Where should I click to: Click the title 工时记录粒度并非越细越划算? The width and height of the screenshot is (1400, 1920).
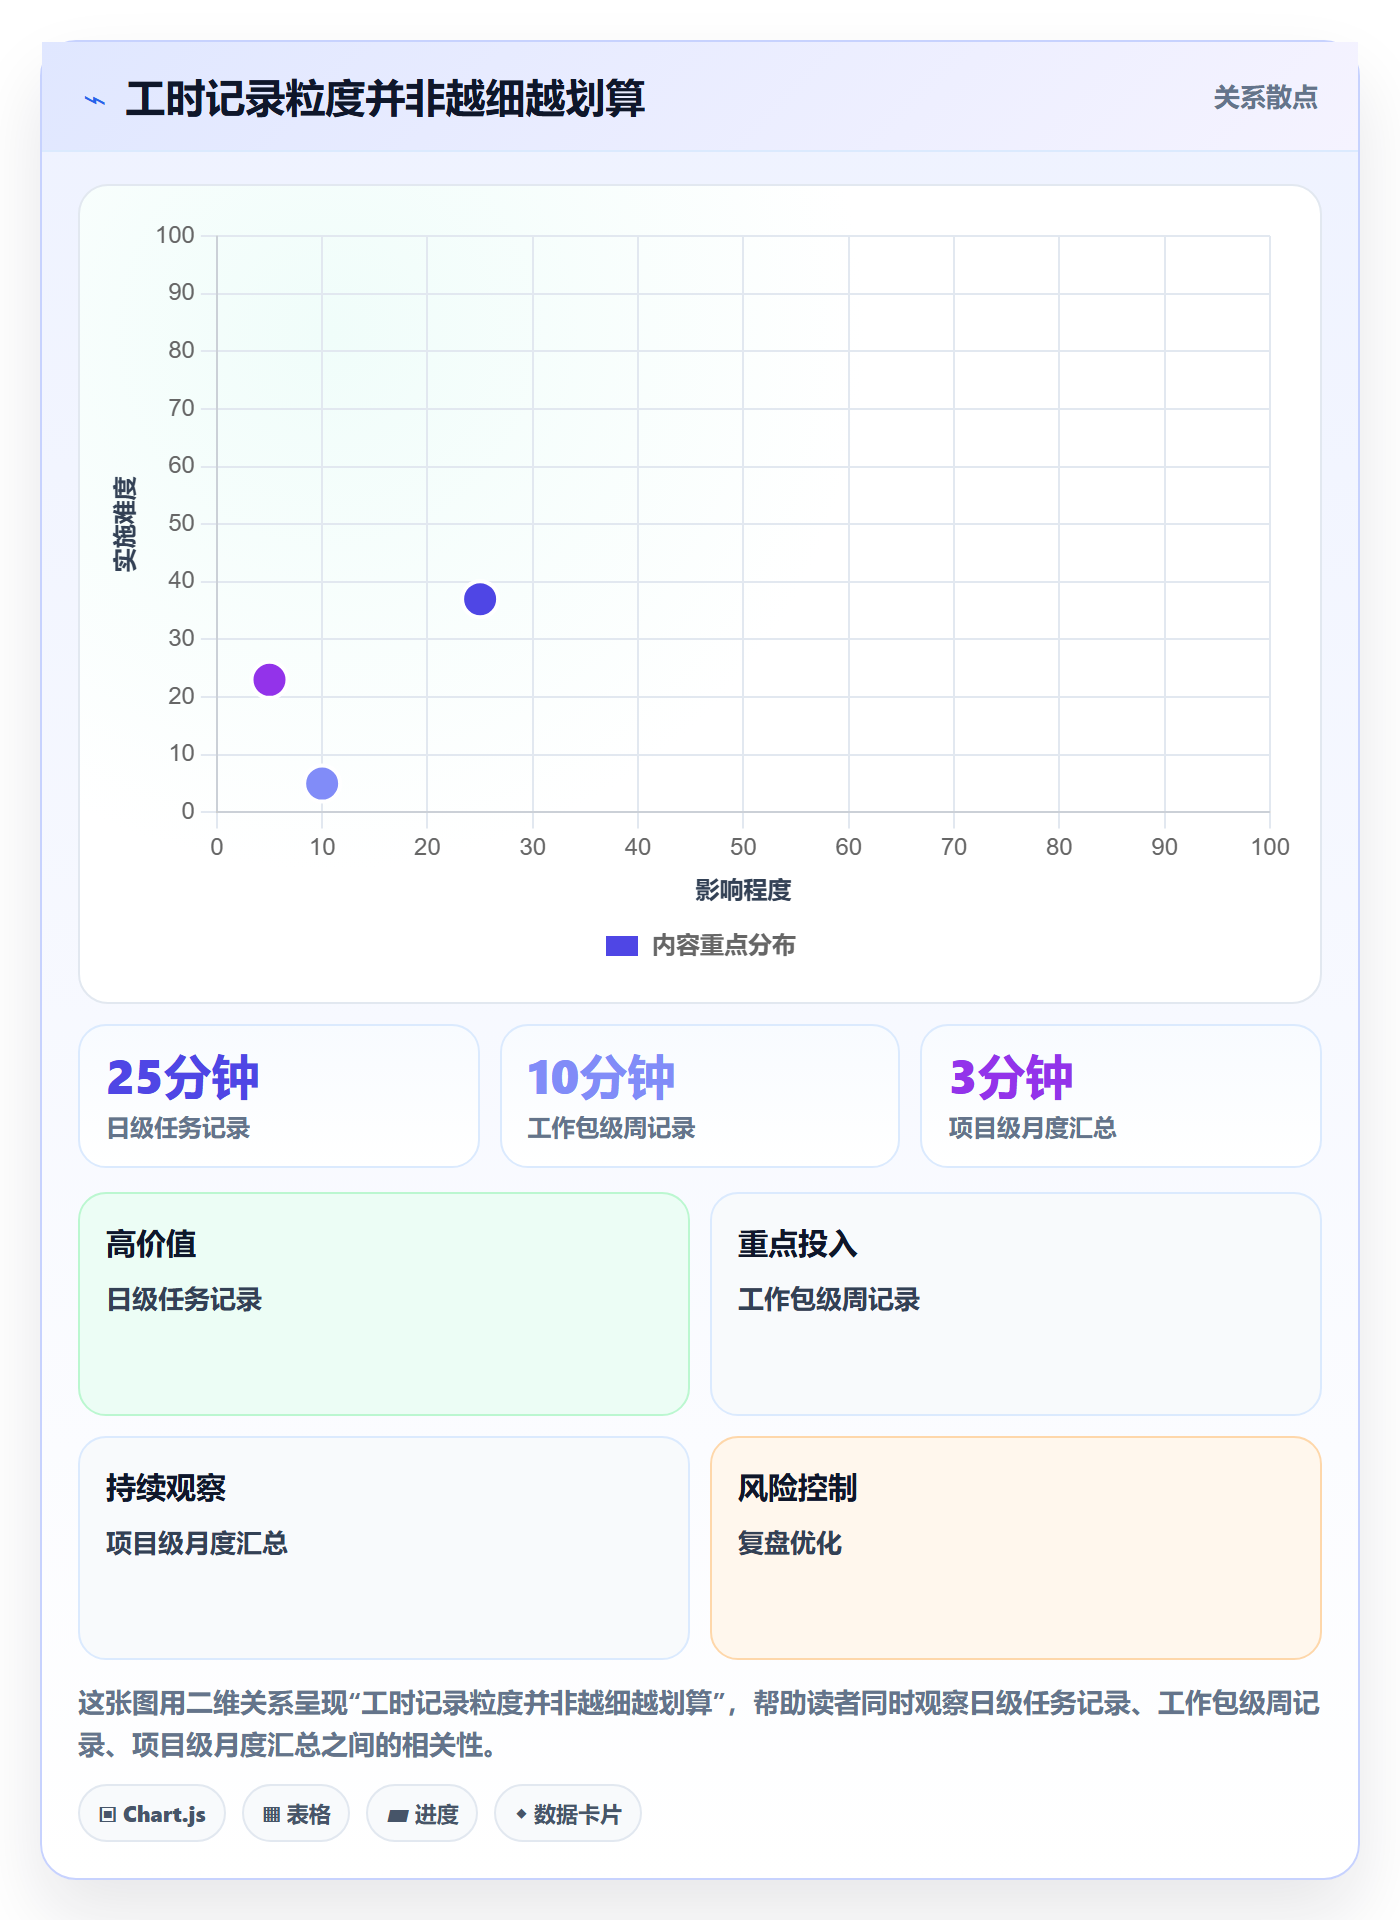pos(385,99)
